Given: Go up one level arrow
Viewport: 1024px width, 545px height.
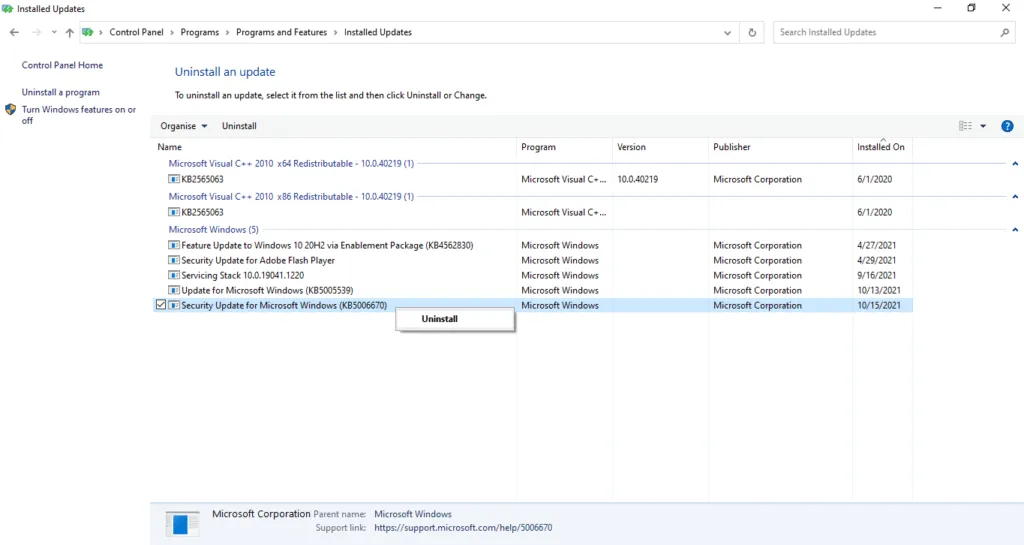Looking at the screenshot, I should pos(69,32).
